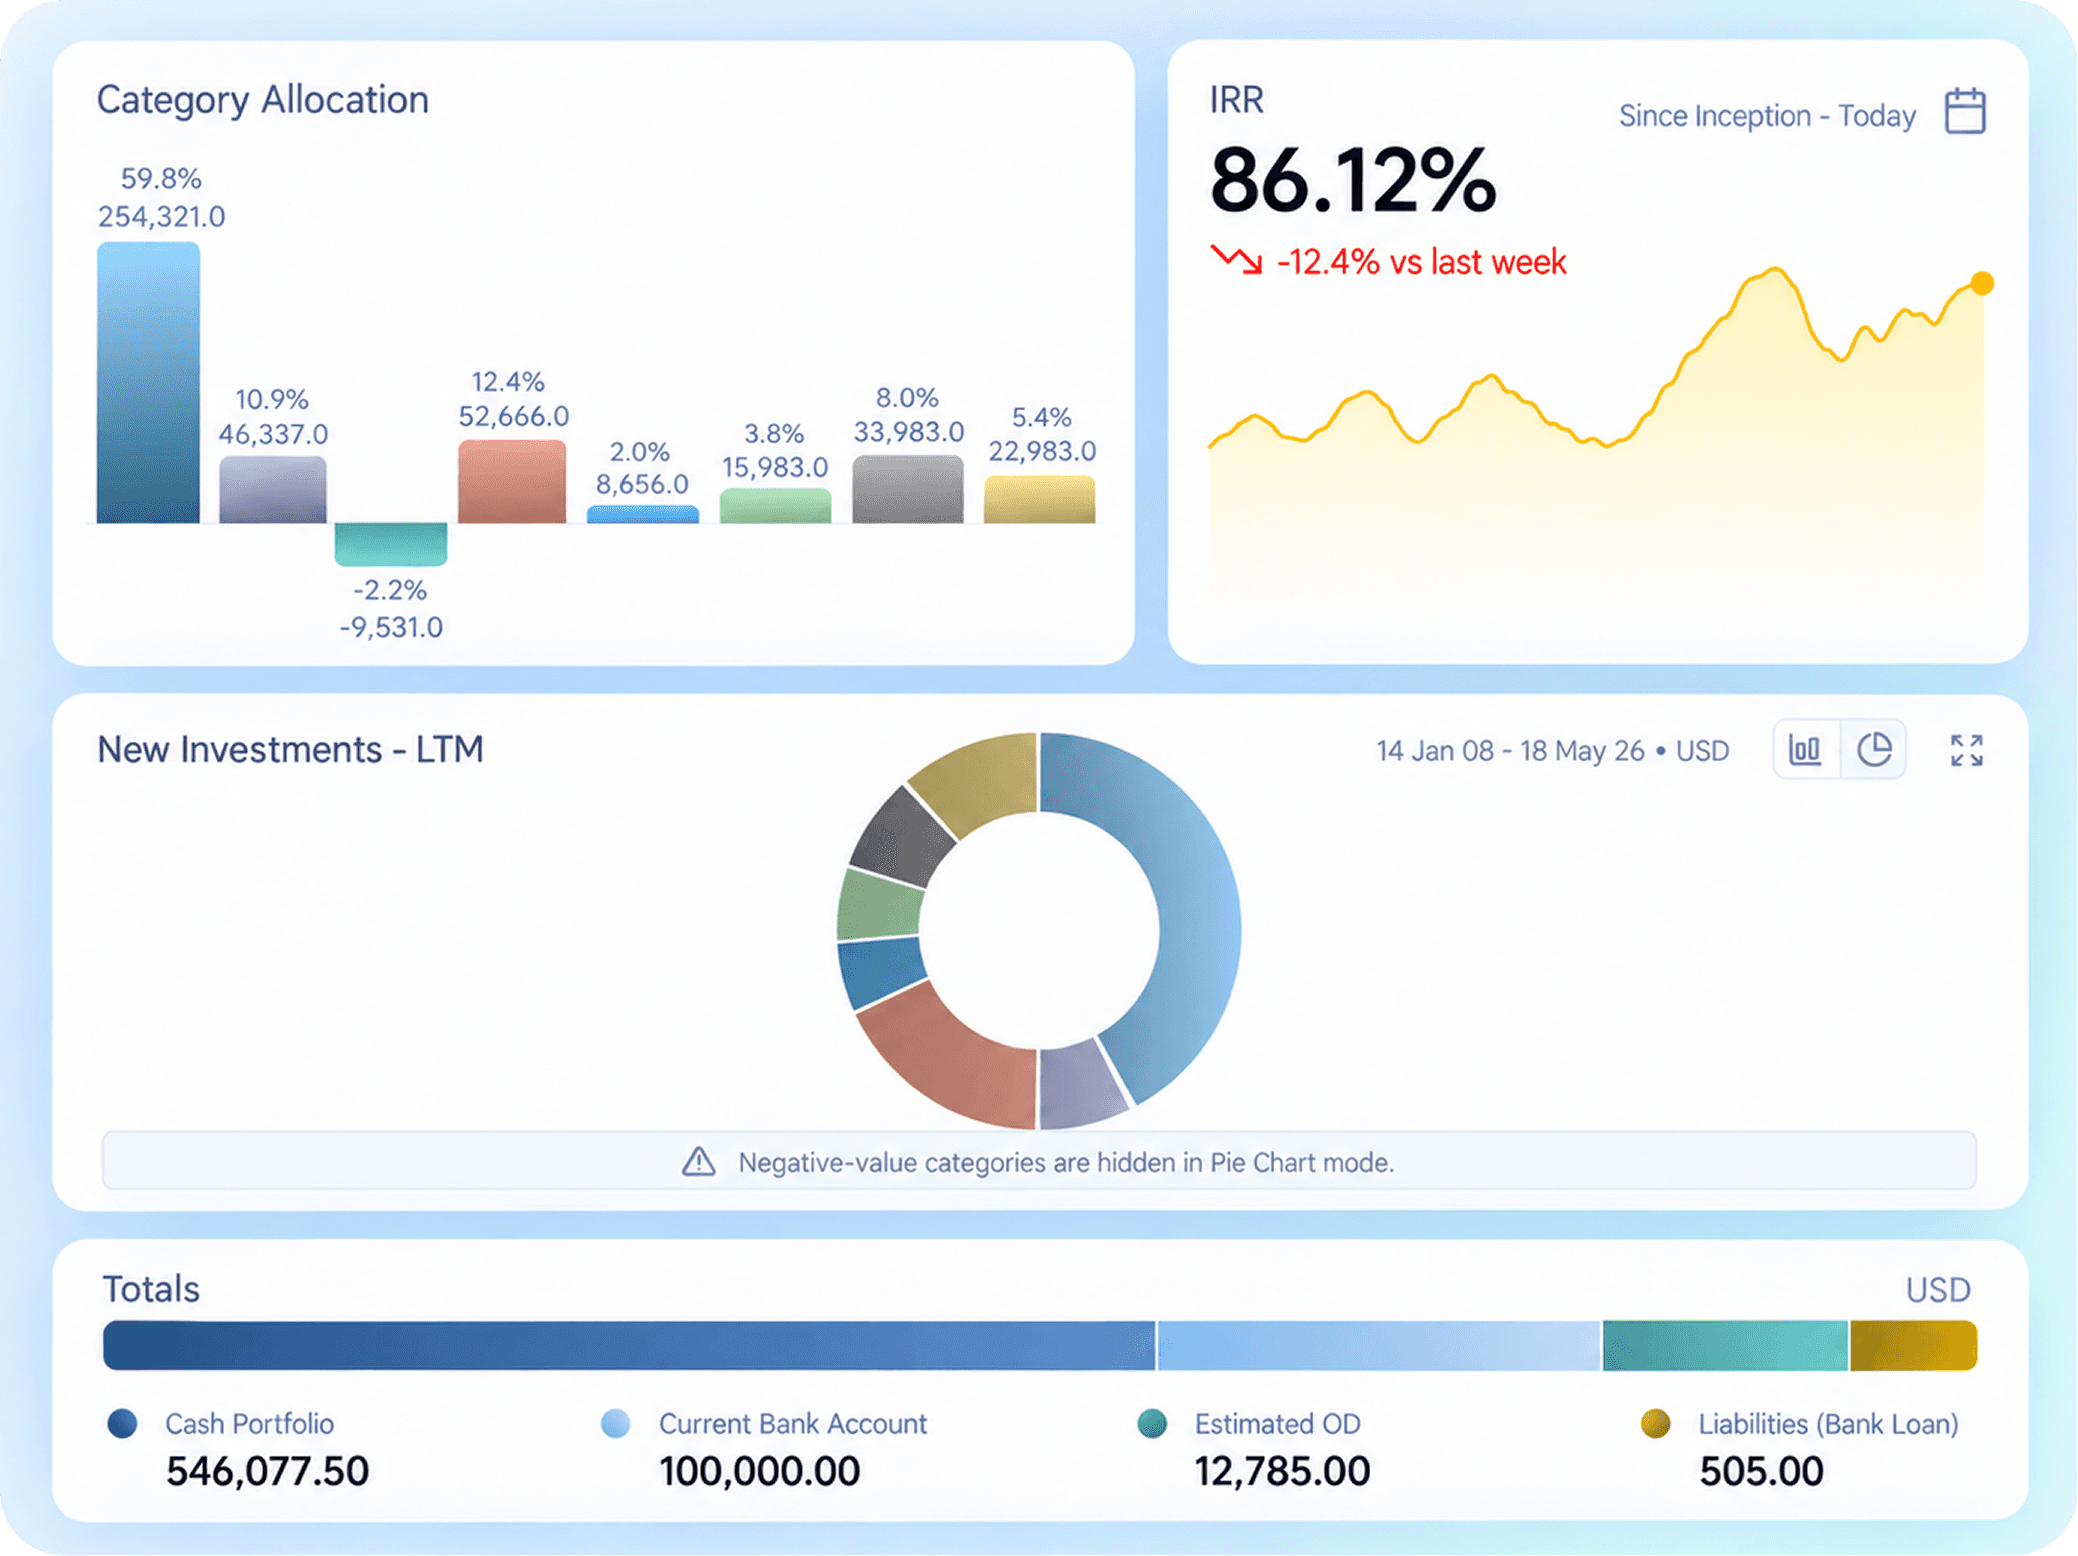Switch New Investments to pie chart view

[x=1873, y=749]
